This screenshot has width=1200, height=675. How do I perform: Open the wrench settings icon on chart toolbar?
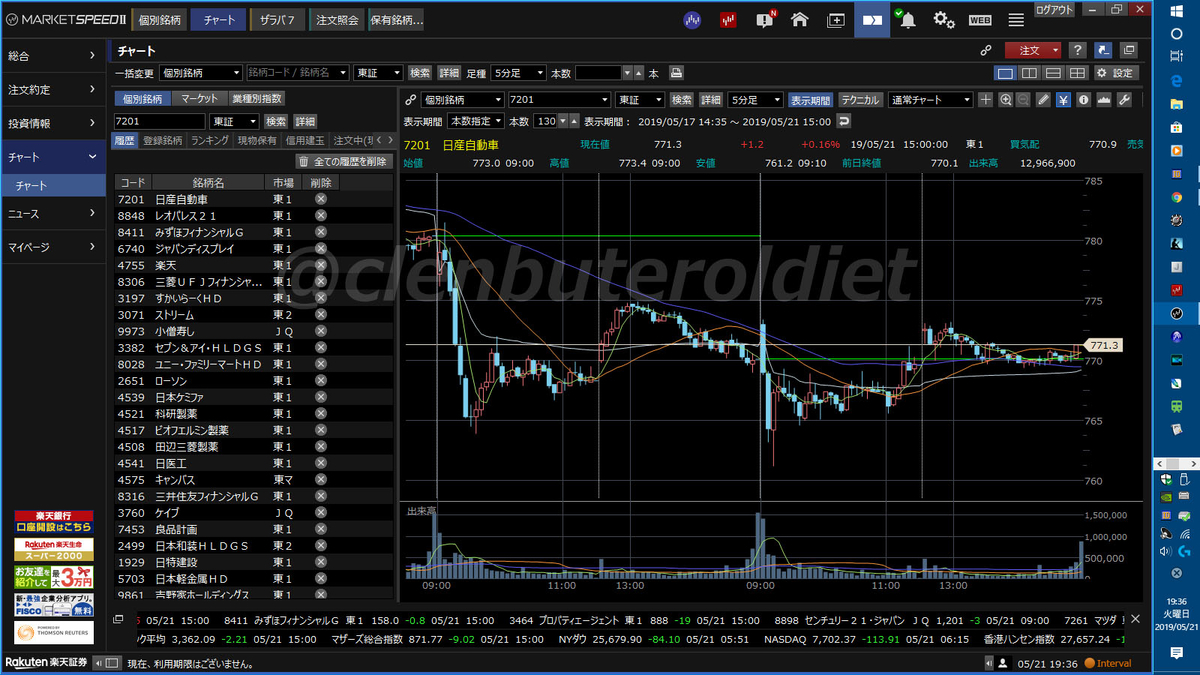(x=1124, y=100)
